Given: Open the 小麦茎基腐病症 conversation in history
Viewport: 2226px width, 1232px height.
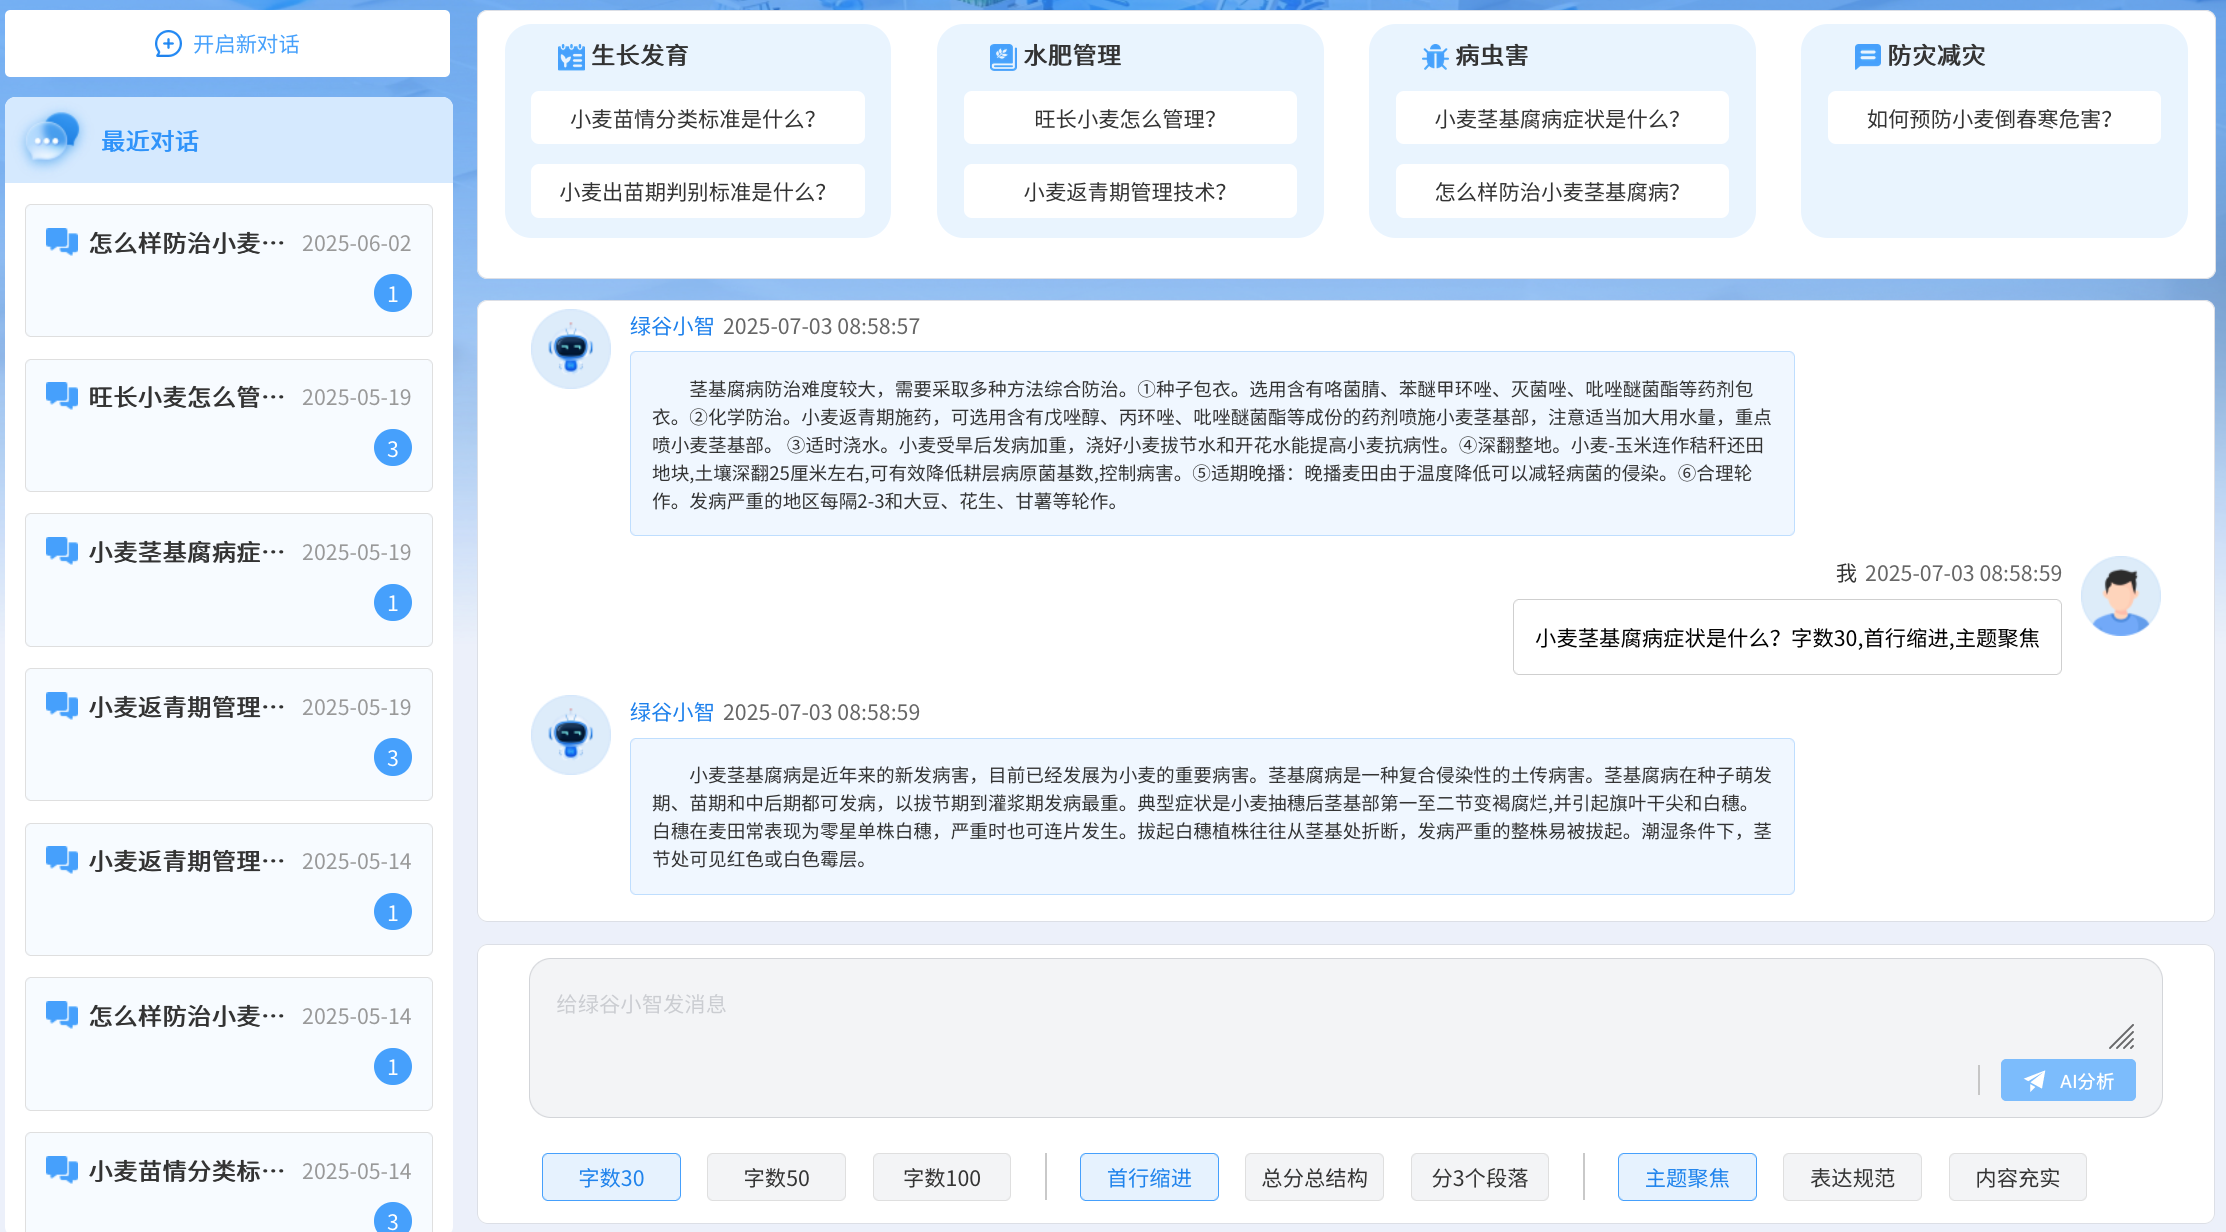Looking at the screenshot, I should coord(229,579).
